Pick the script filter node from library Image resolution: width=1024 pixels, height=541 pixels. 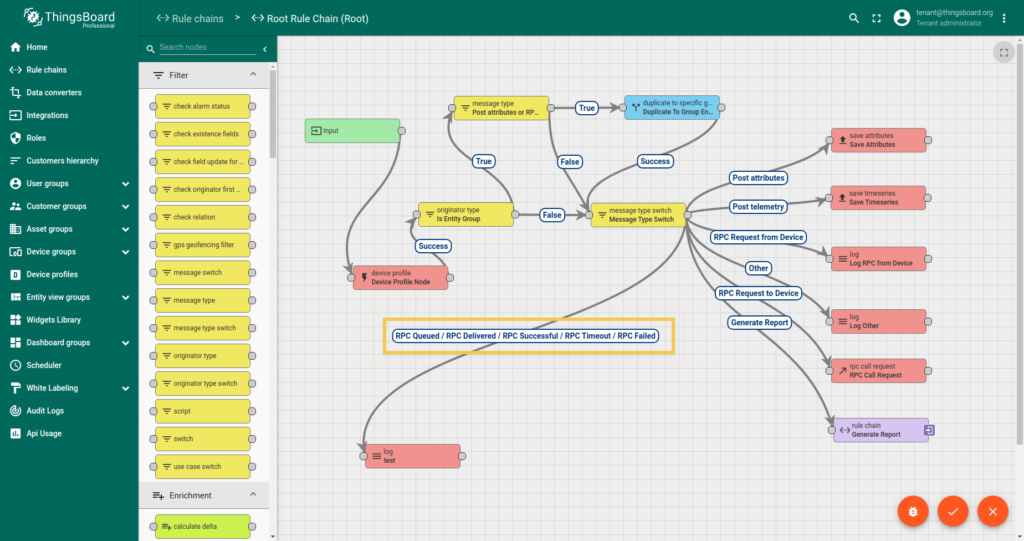click(204, 411)
